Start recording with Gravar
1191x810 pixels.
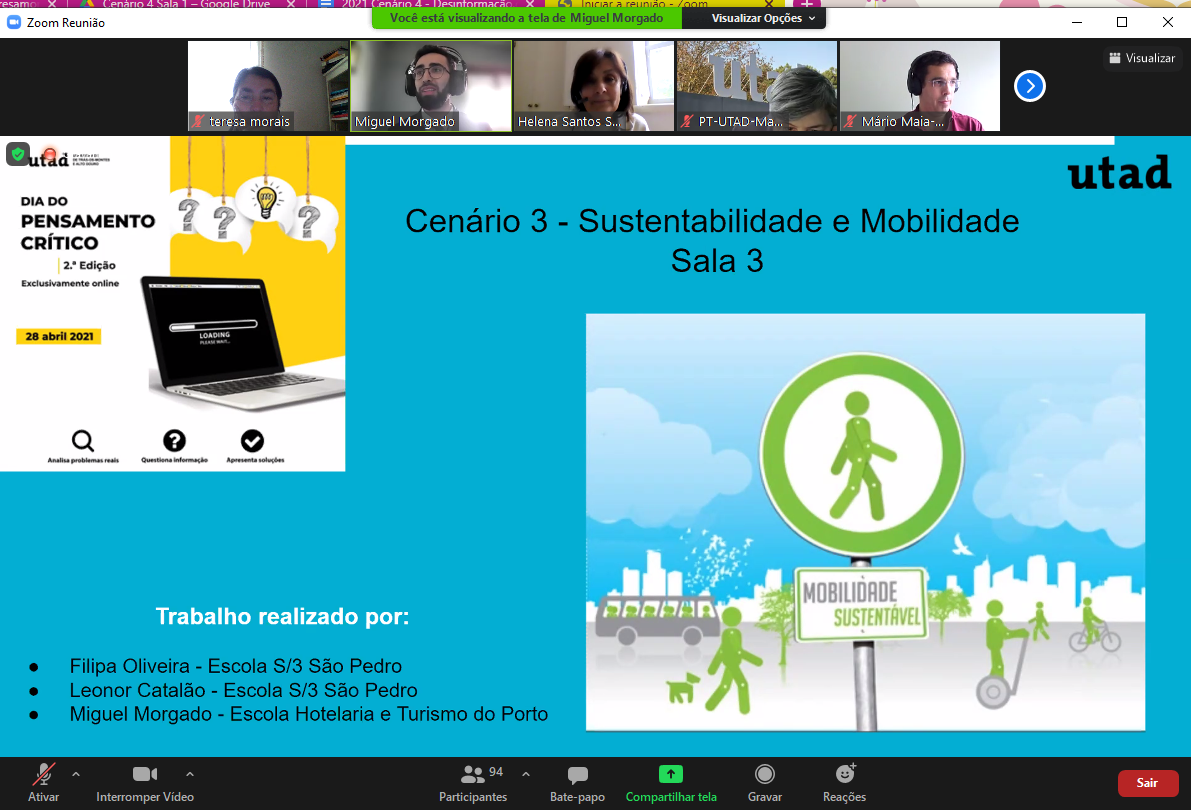click(764, 783)
